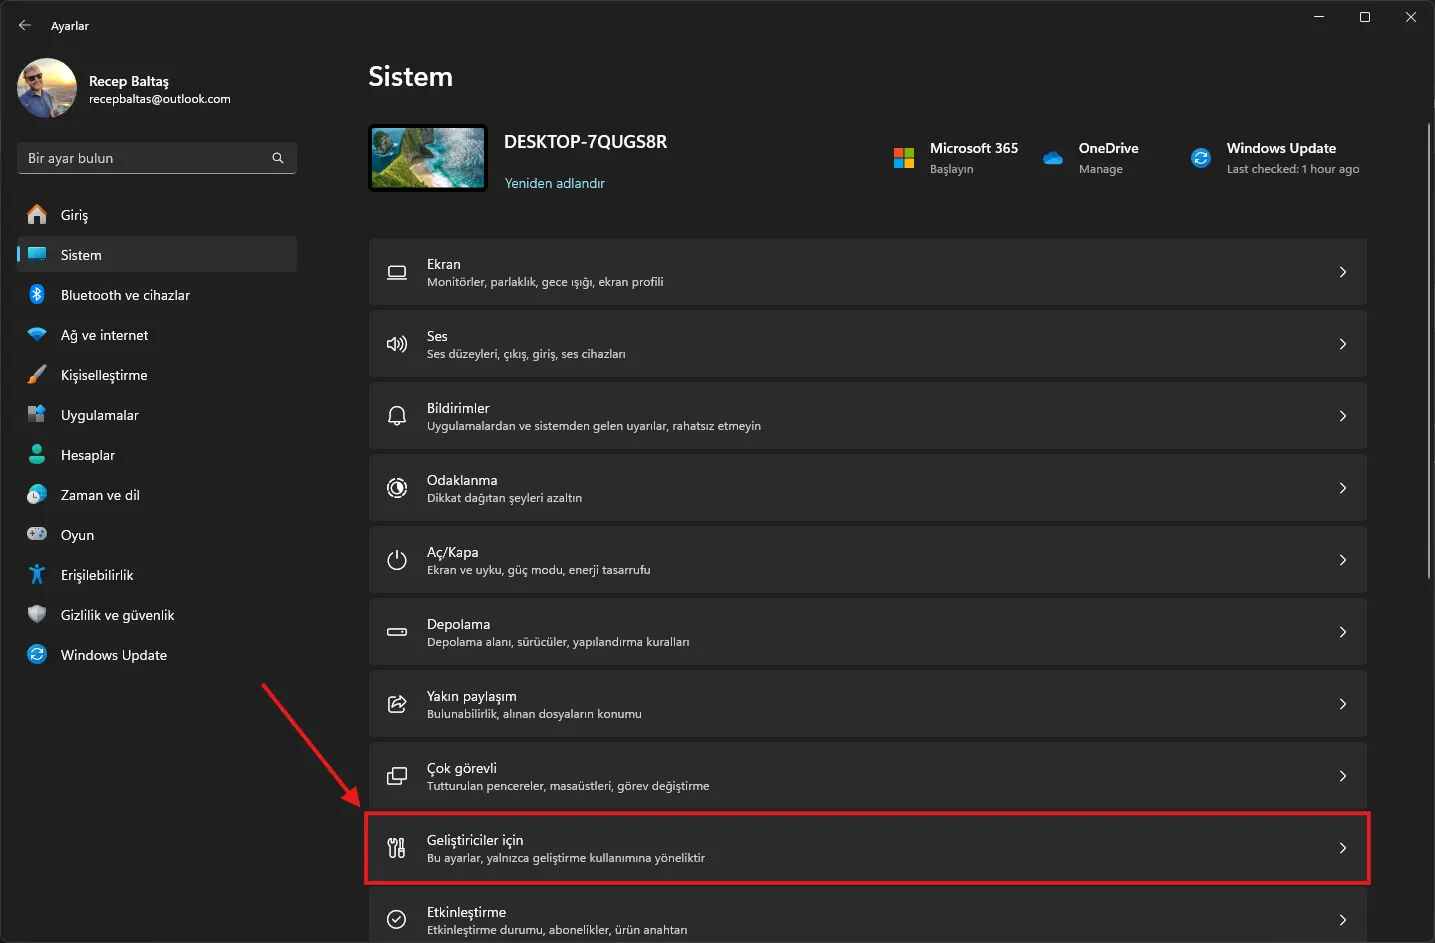Open Hesaplar in the sidebar

point(157,454)
